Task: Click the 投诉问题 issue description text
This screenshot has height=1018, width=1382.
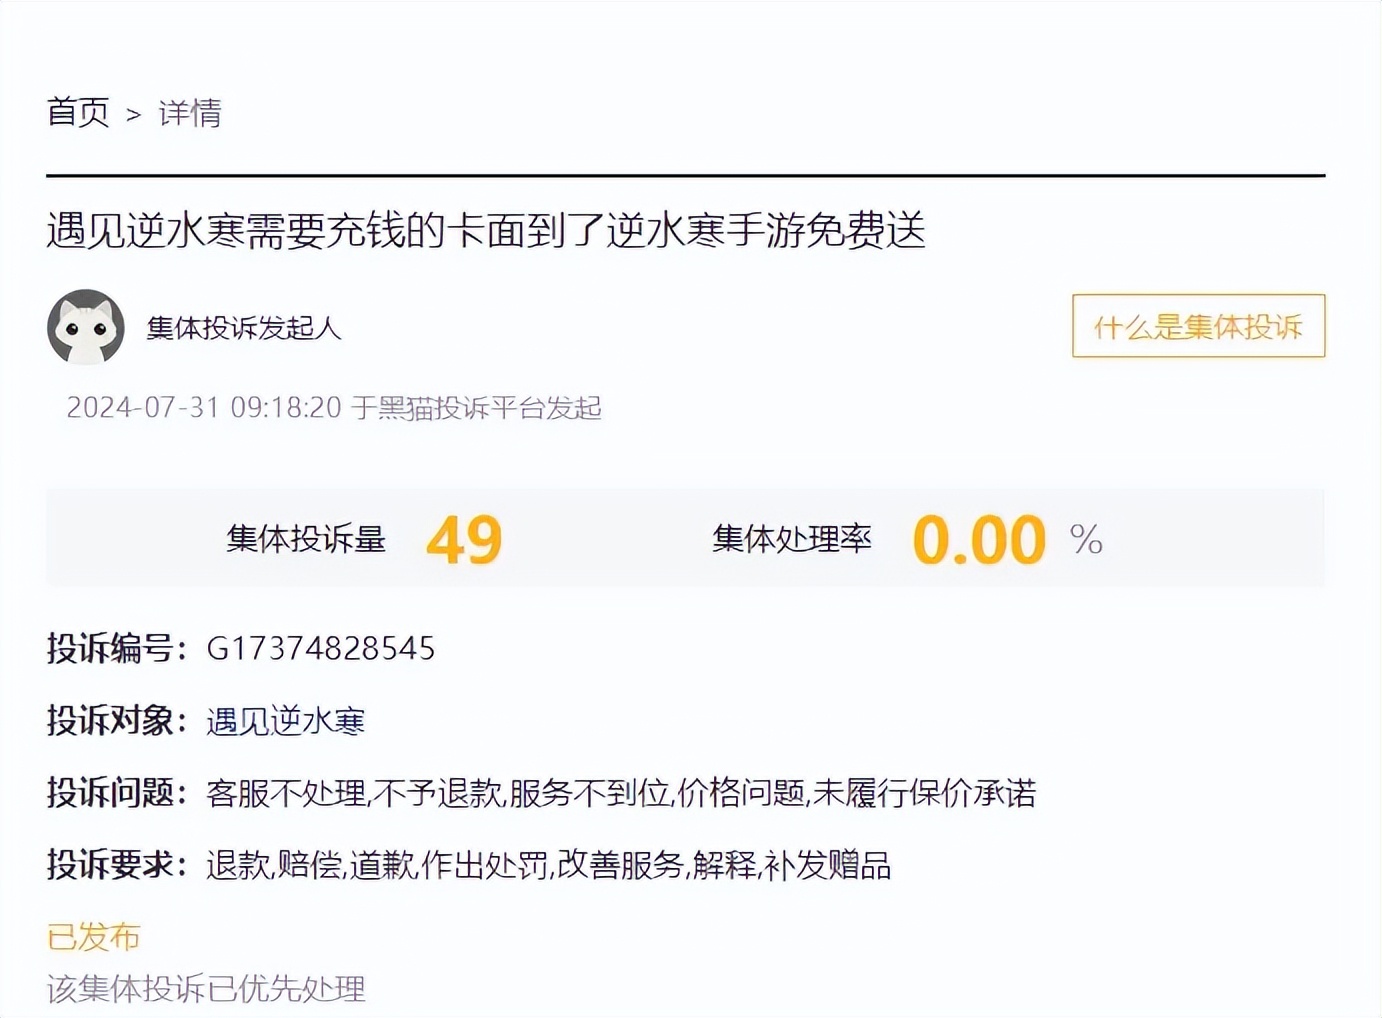Action: point(621,793)
